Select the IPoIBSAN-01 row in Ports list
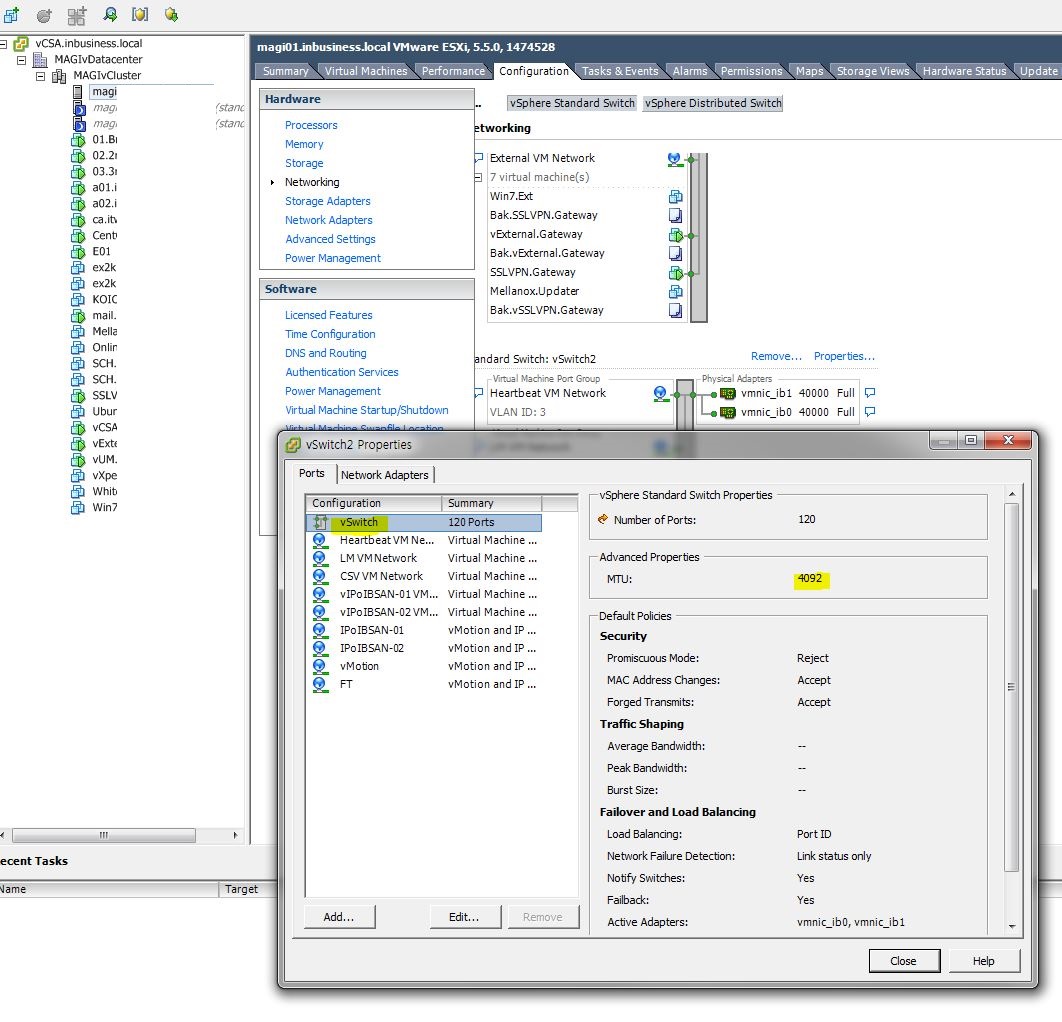The height and width of the screenshot is (1022, 1062). 423,630
